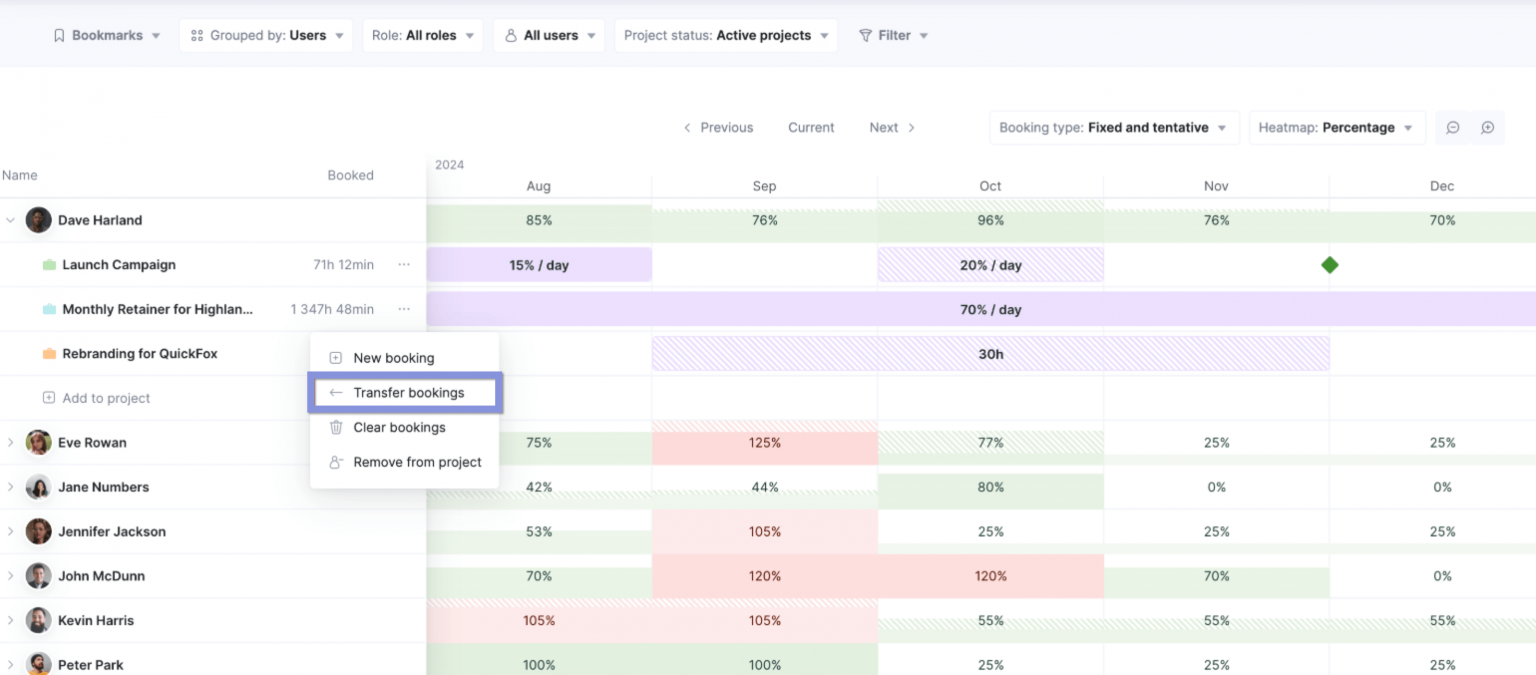
Task: Click the green milestone diamond in November
Action: (1329, 264)
